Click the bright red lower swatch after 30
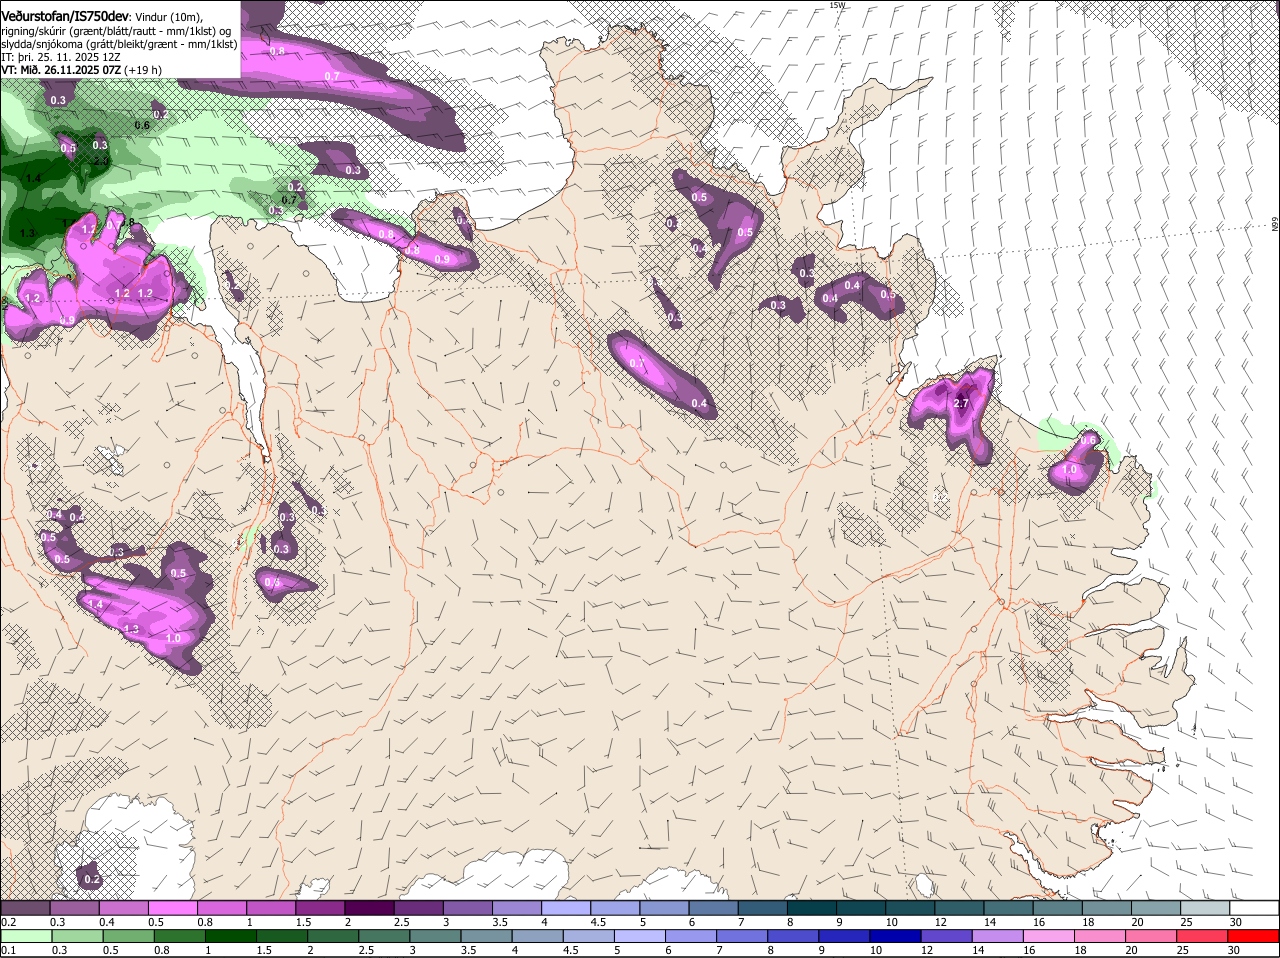 point(1254,936)
